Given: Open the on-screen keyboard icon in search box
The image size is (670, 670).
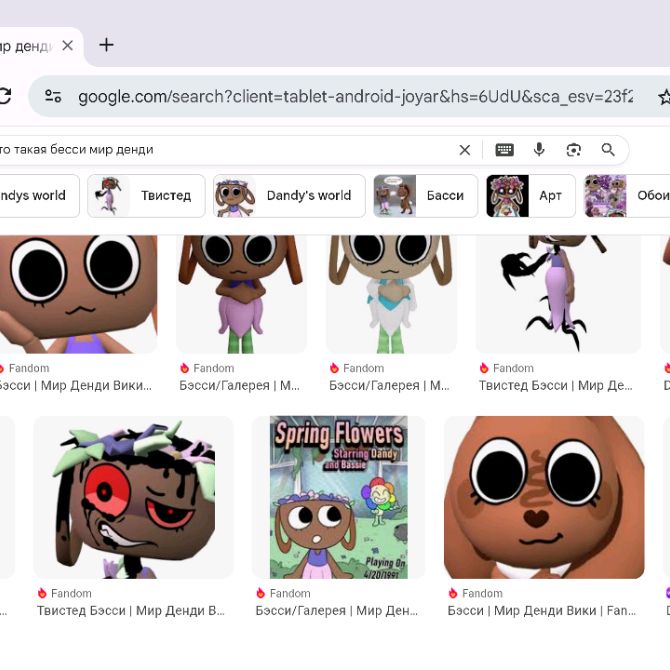Looking at the screenshot, I should click(x=505, y=150).
